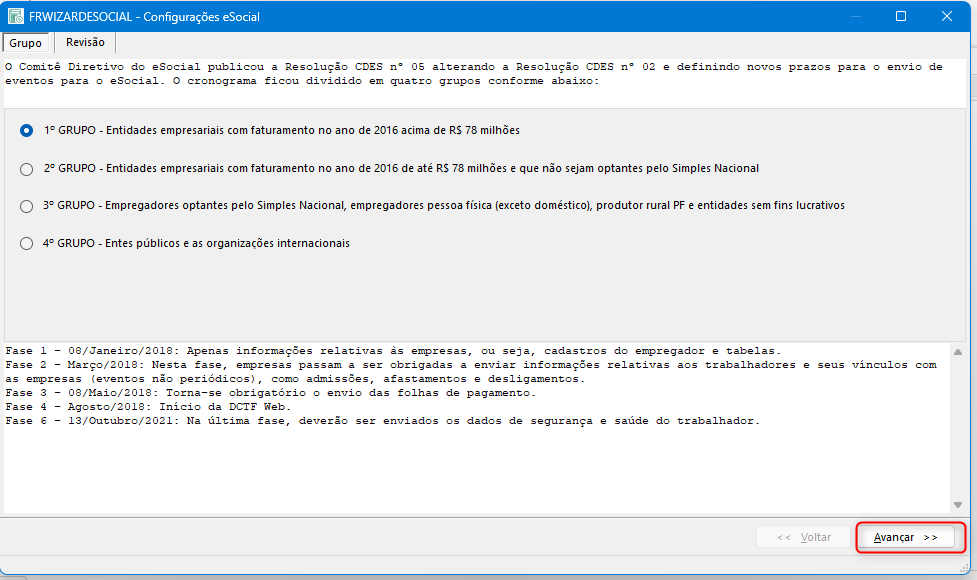Pick 4º GRUPO Entes públicos radio button
977x580 pixels.
(x=27, y=243)
